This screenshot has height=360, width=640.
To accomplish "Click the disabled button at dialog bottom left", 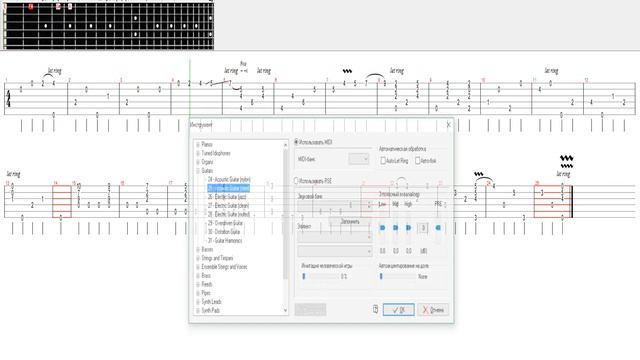I will (310, 310).
